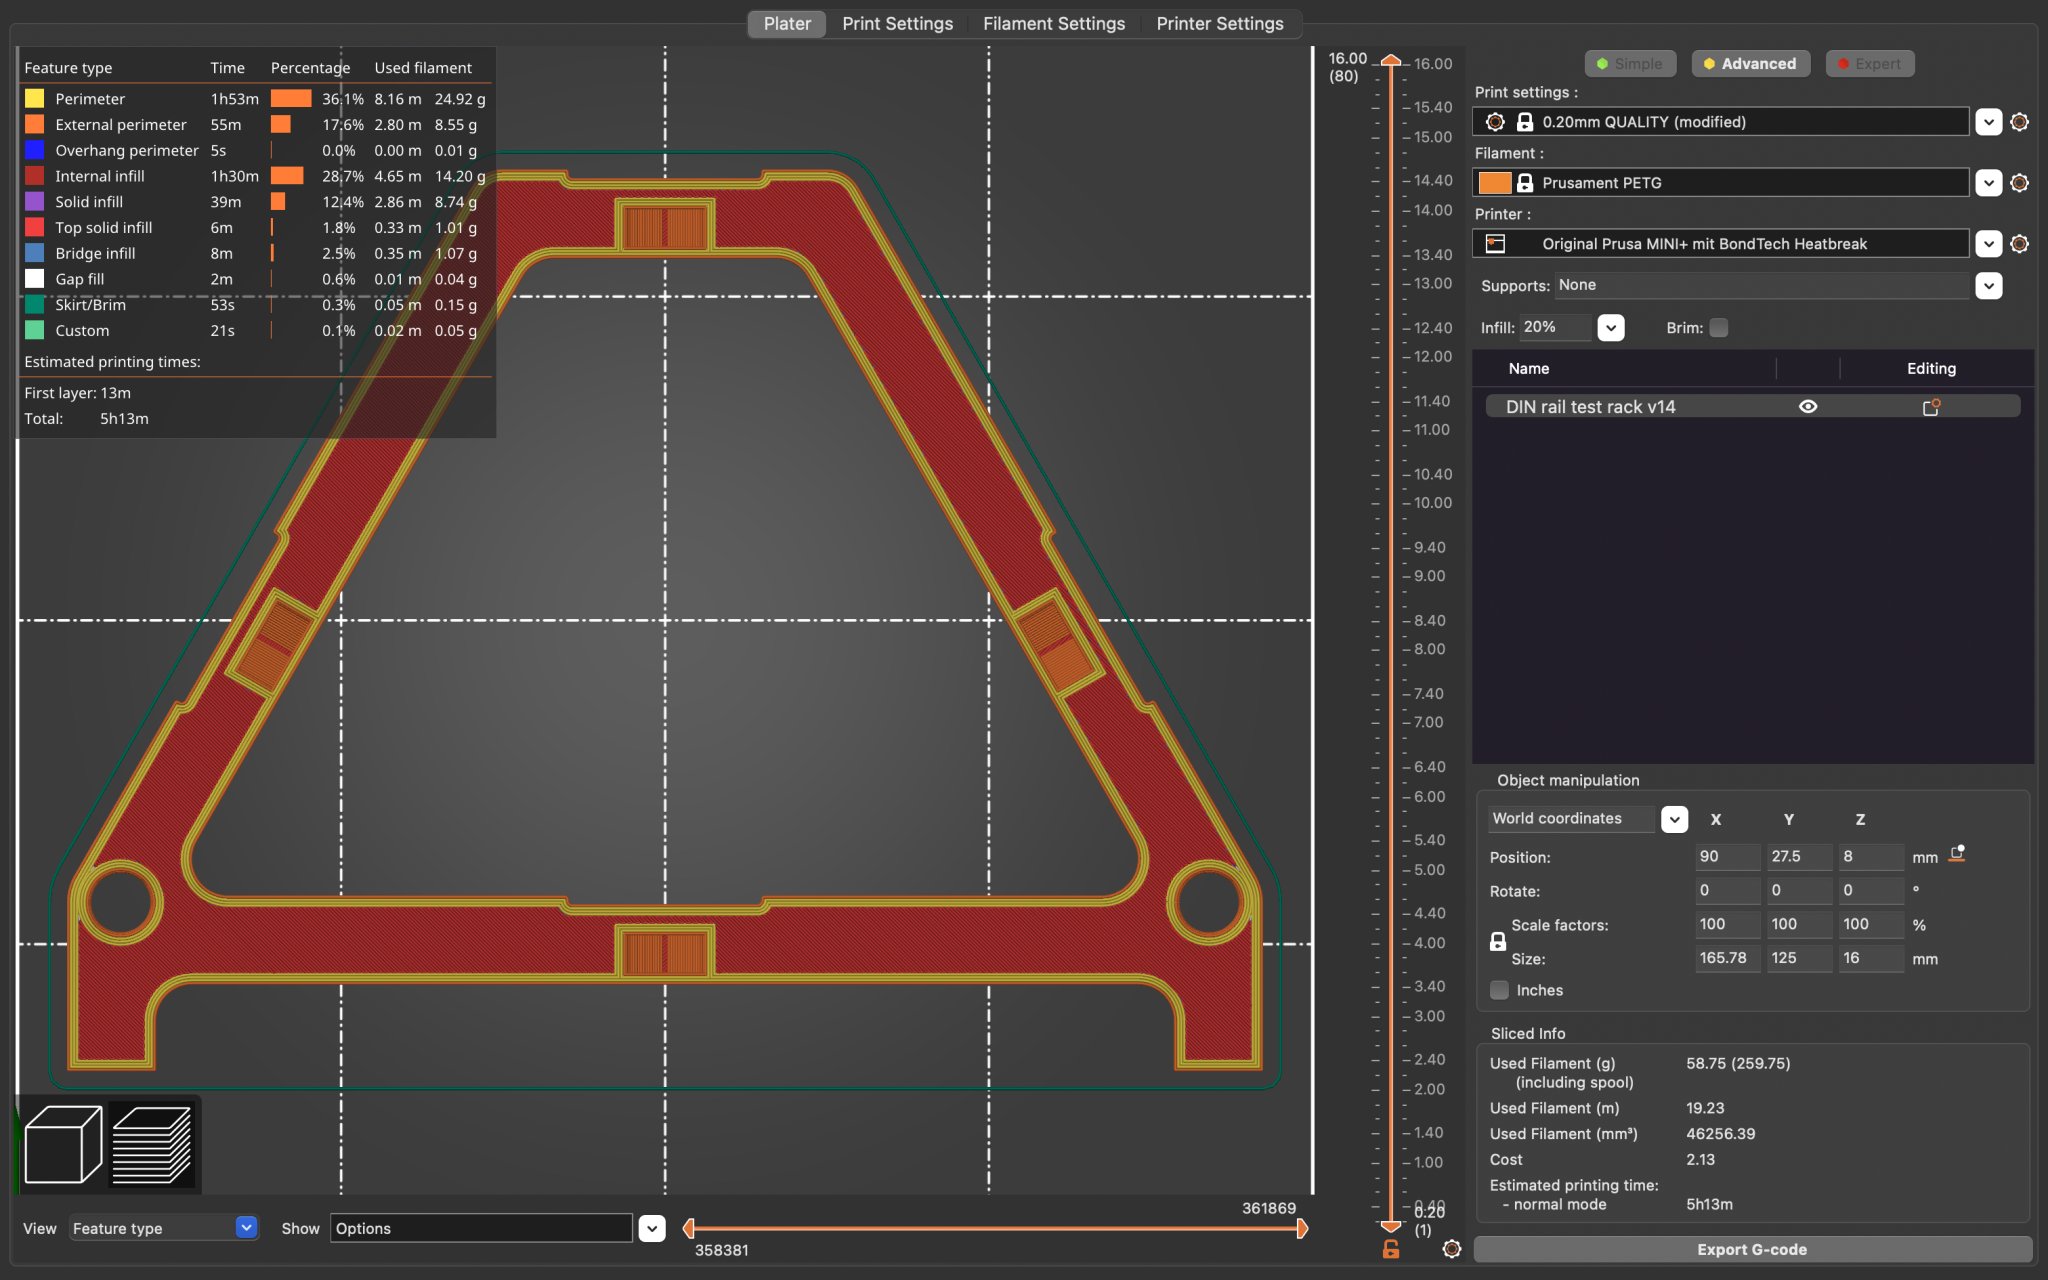The image size is (2048, 1280).
Task: Open the Feature type view dropdown
Action: [246, 1228]
